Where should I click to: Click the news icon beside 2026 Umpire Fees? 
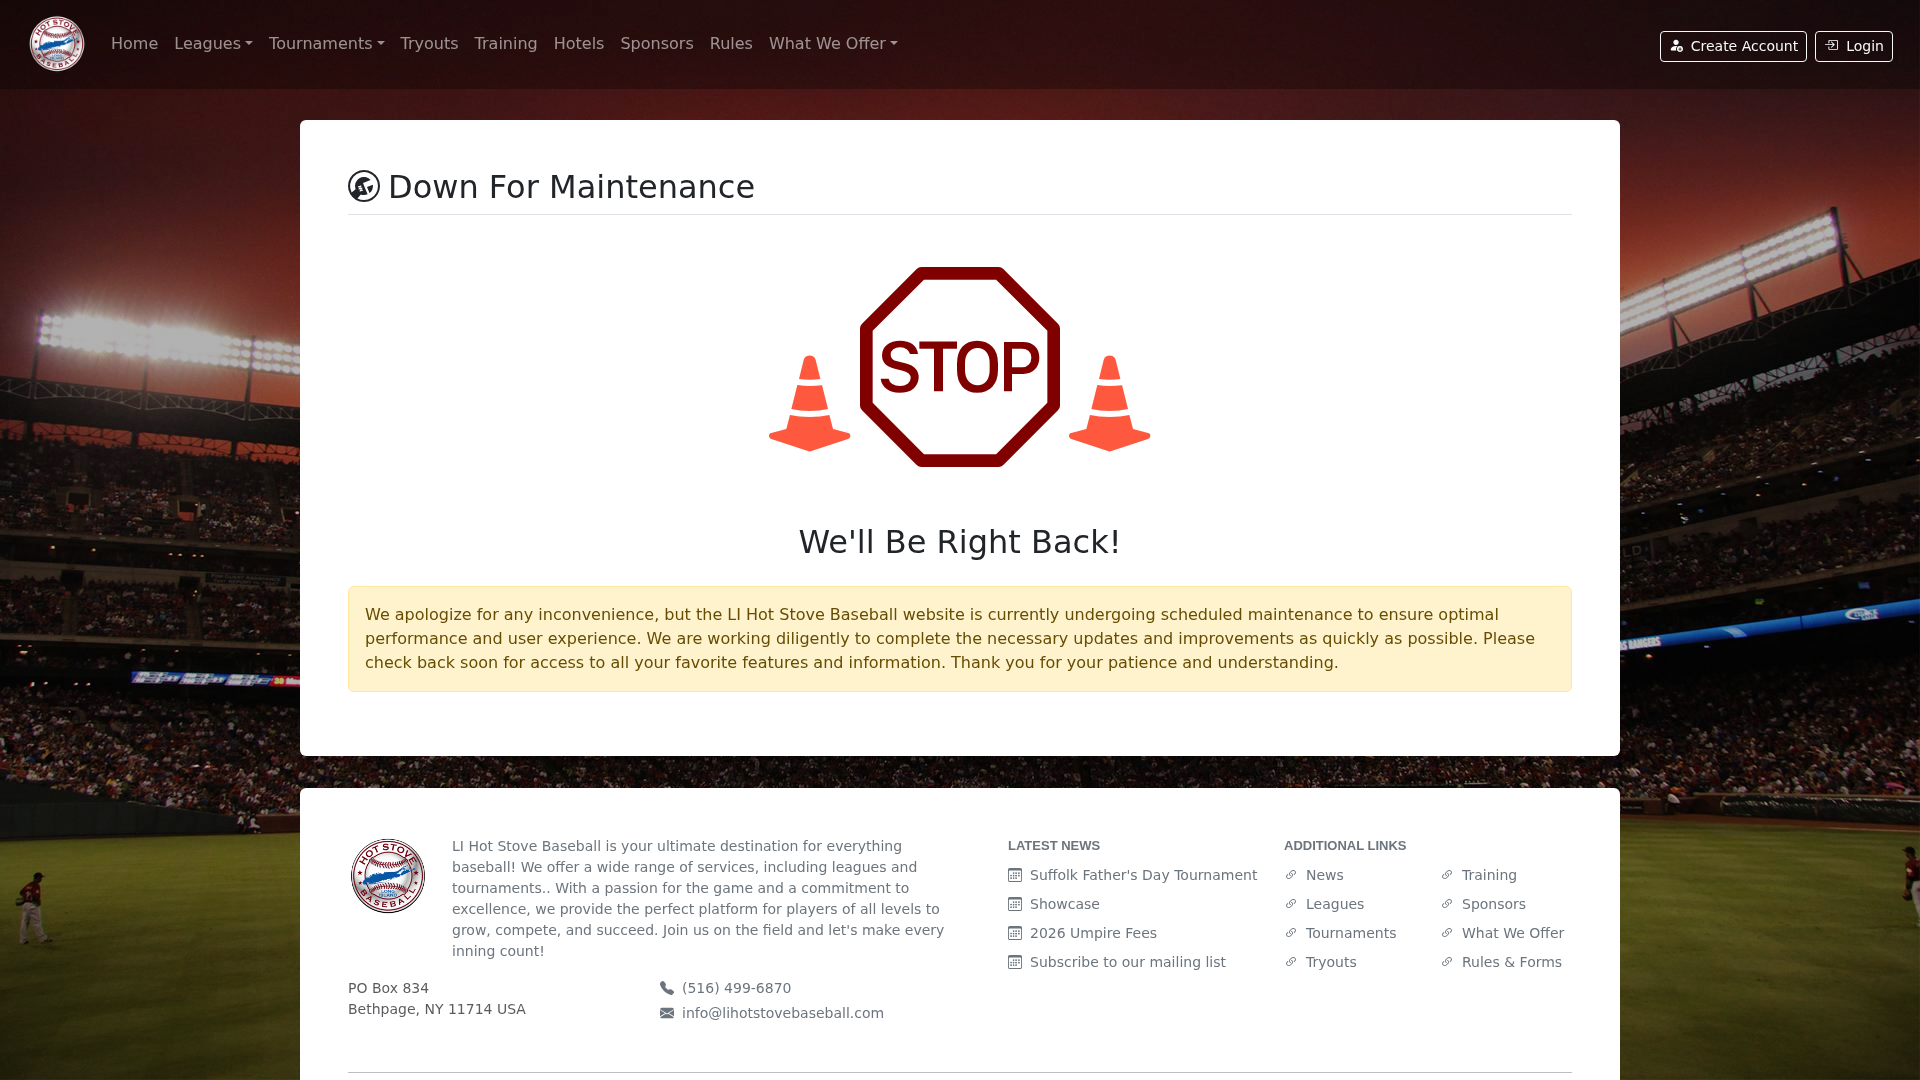[1015, 933]
